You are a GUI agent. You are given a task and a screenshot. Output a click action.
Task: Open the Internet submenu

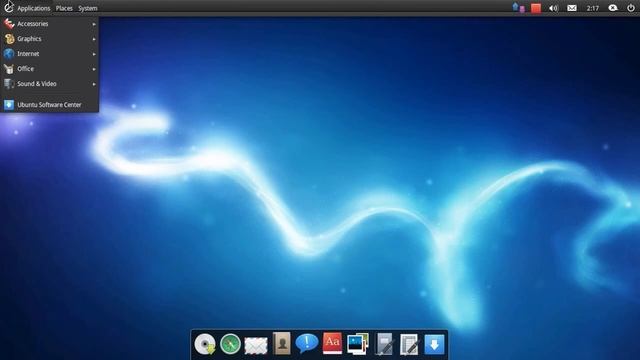tap(49, 54)
